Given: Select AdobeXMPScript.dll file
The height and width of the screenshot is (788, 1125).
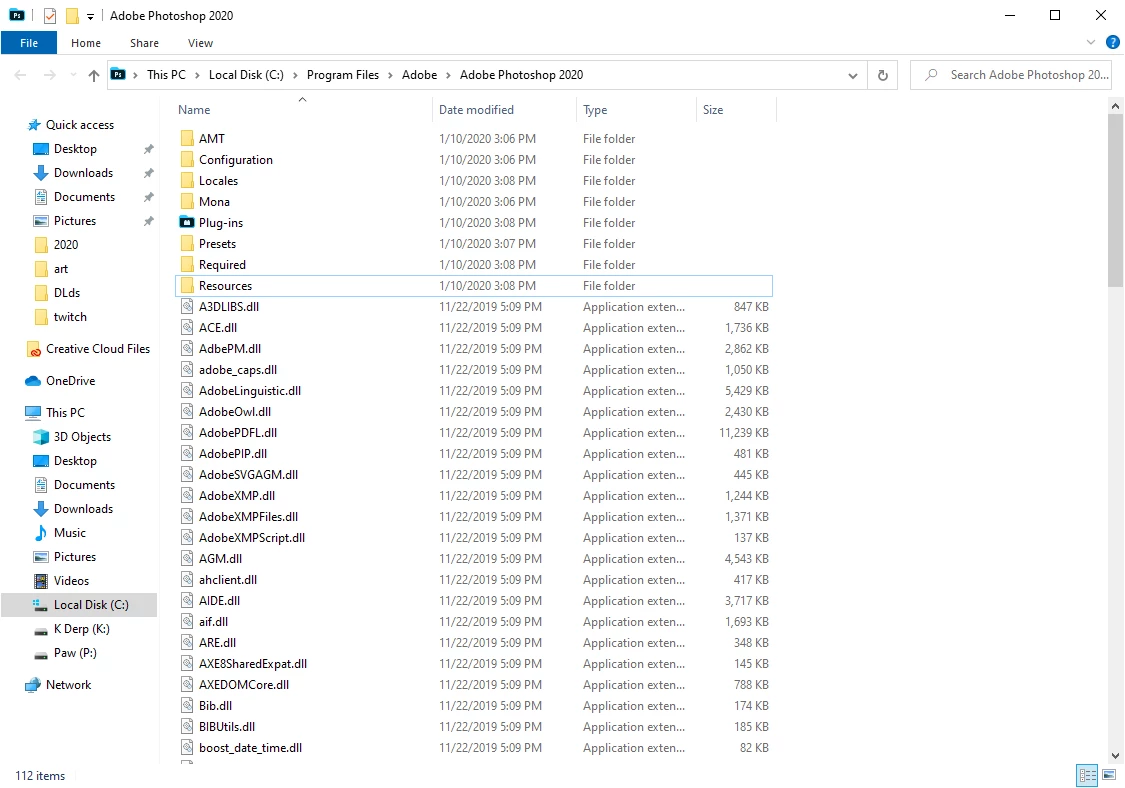Looking at the screenshot, I should (252, 538).
